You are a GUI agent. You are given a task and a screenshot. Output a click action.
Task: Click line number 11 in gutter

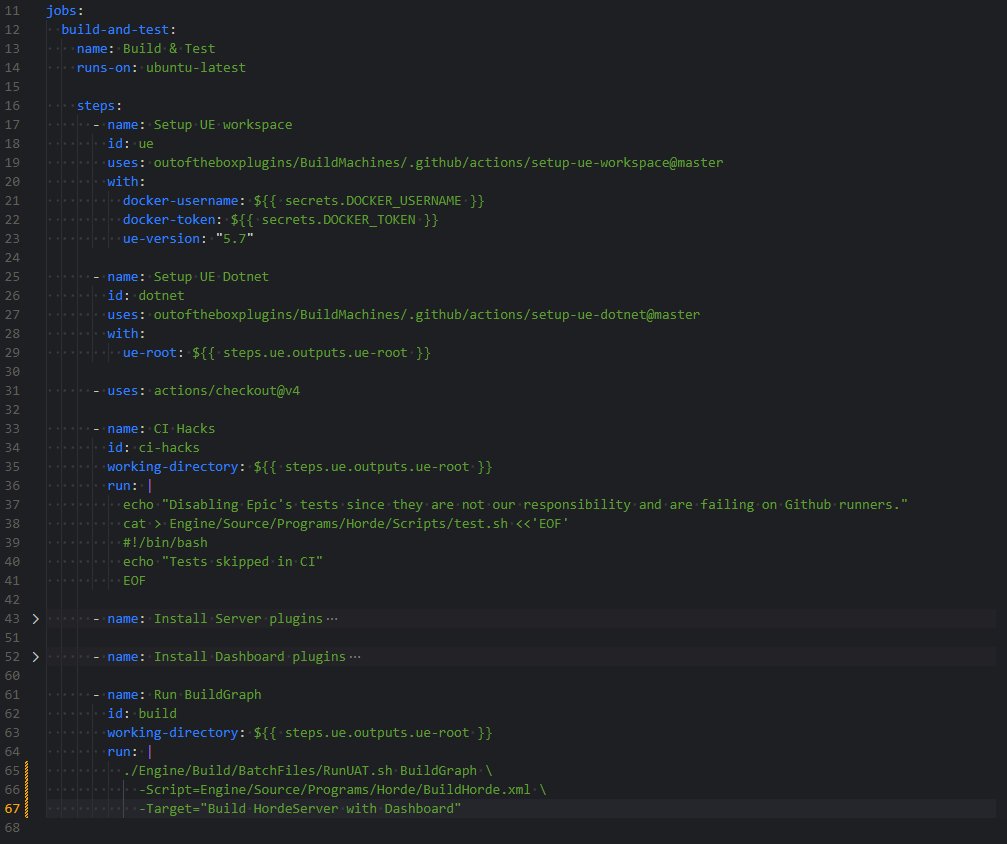[12, 11]
